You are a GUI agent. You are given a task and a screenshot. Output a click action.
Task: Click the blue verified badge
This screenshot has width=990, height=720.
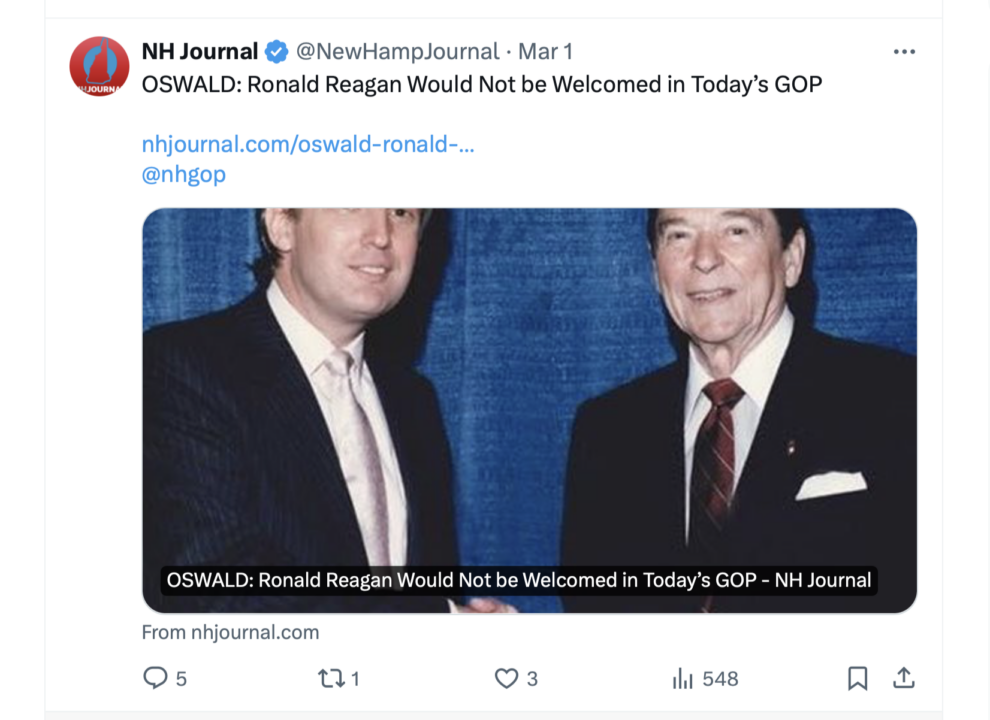click(277, 52)
